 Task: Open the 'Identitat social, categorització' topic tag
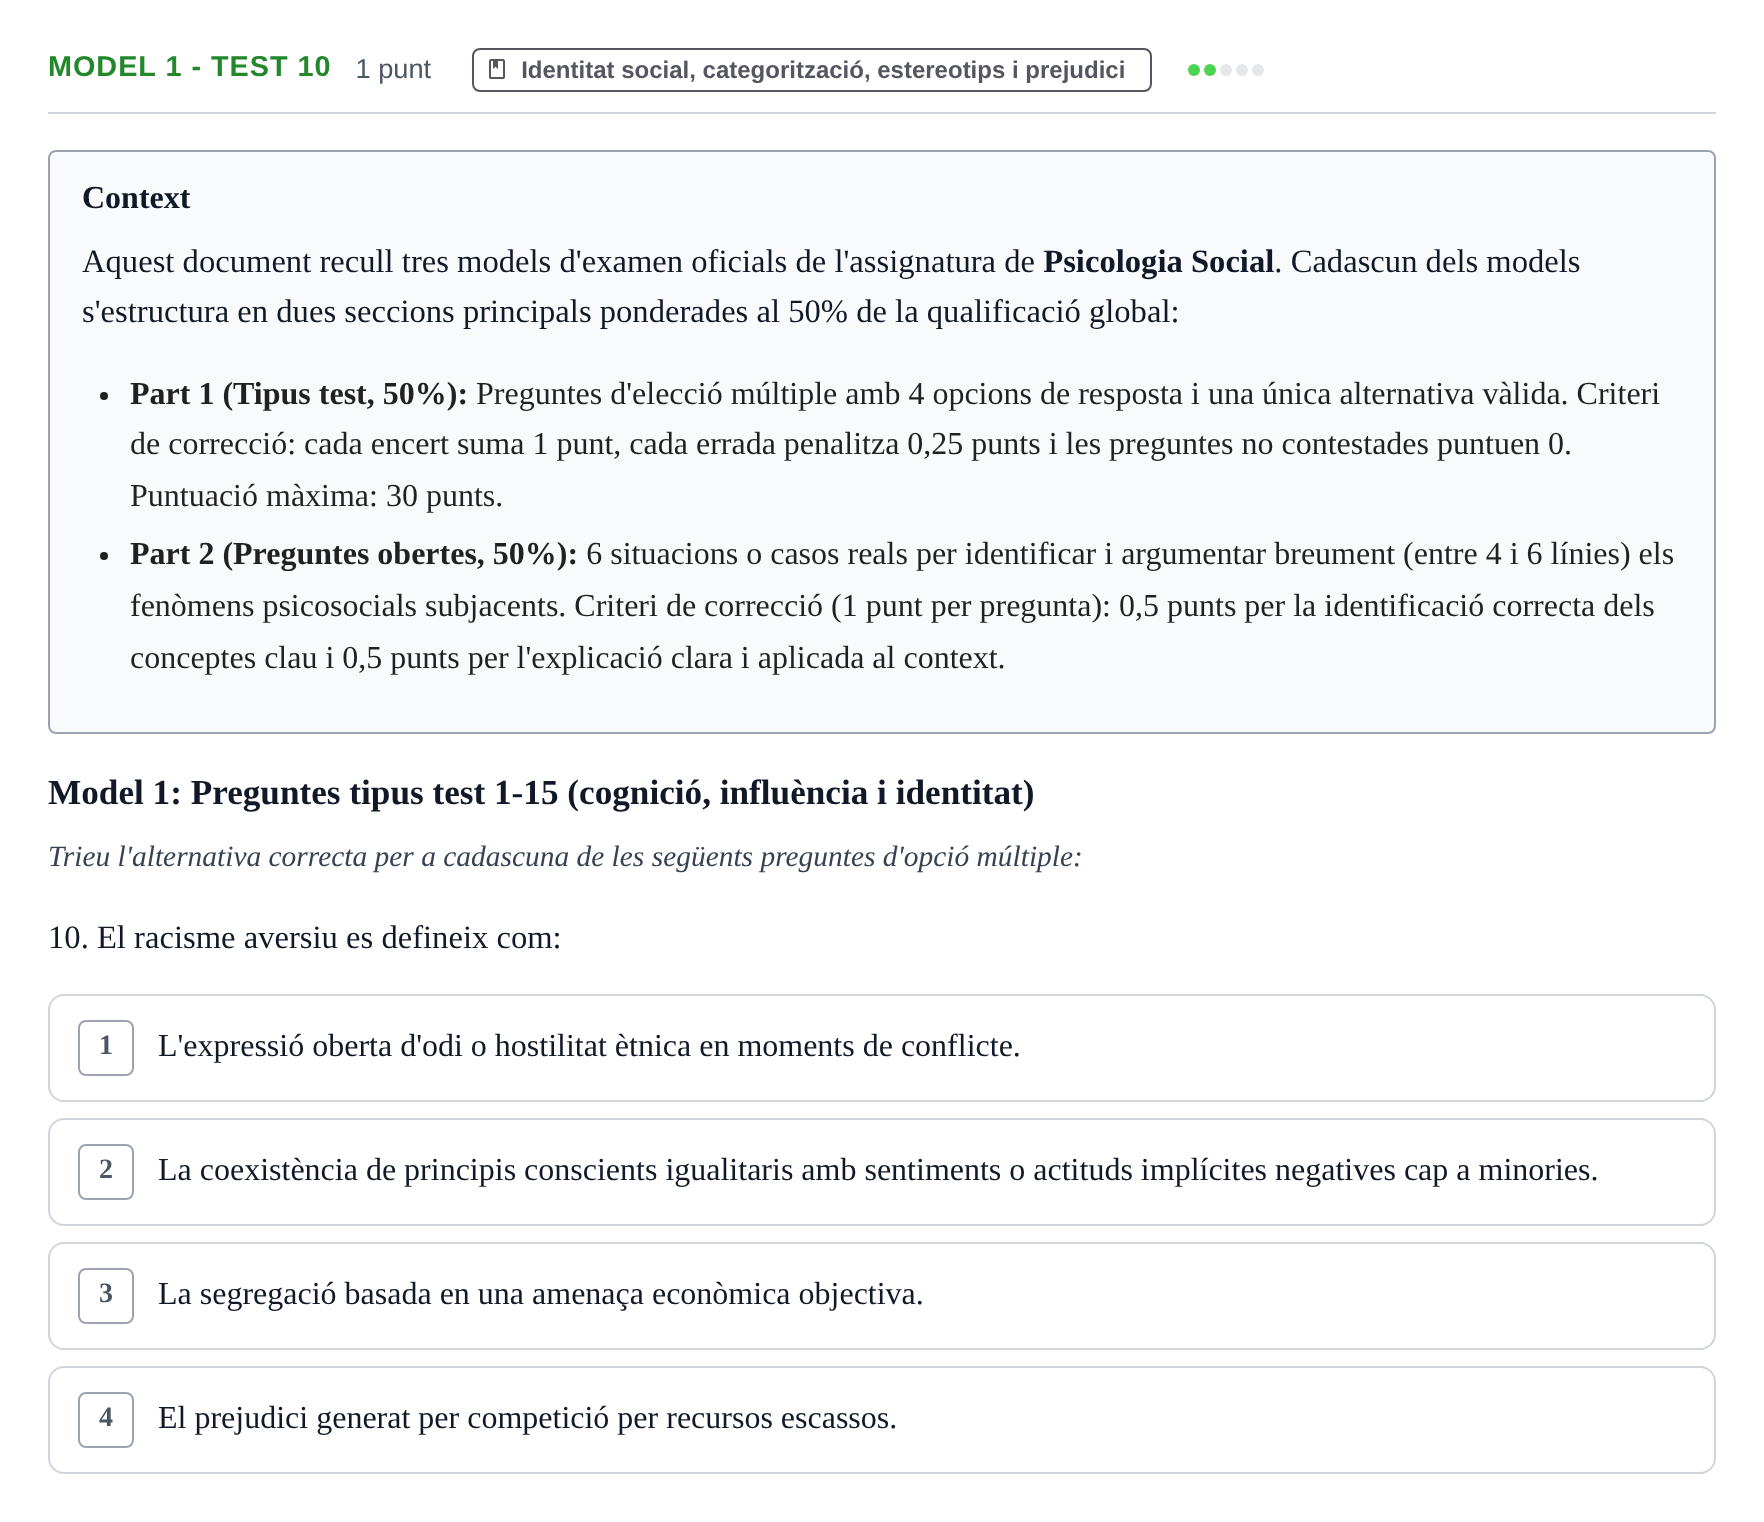click(811, 70)
